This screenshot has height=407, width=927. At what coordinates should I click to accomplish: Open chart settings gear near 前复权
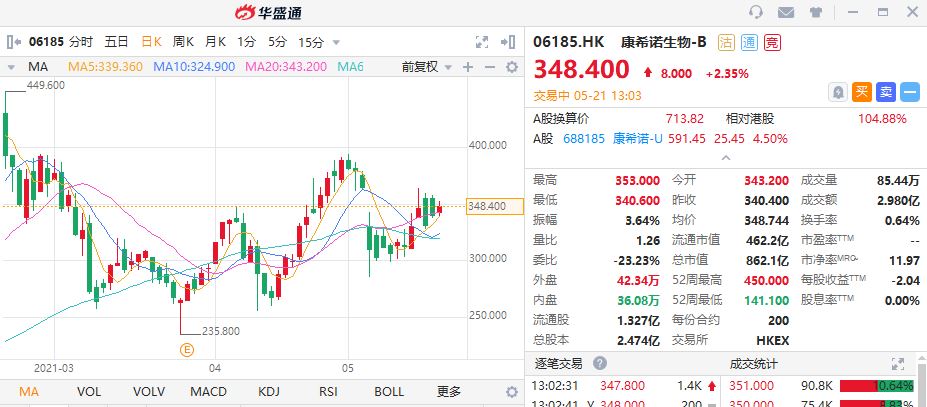click(512, 67)
